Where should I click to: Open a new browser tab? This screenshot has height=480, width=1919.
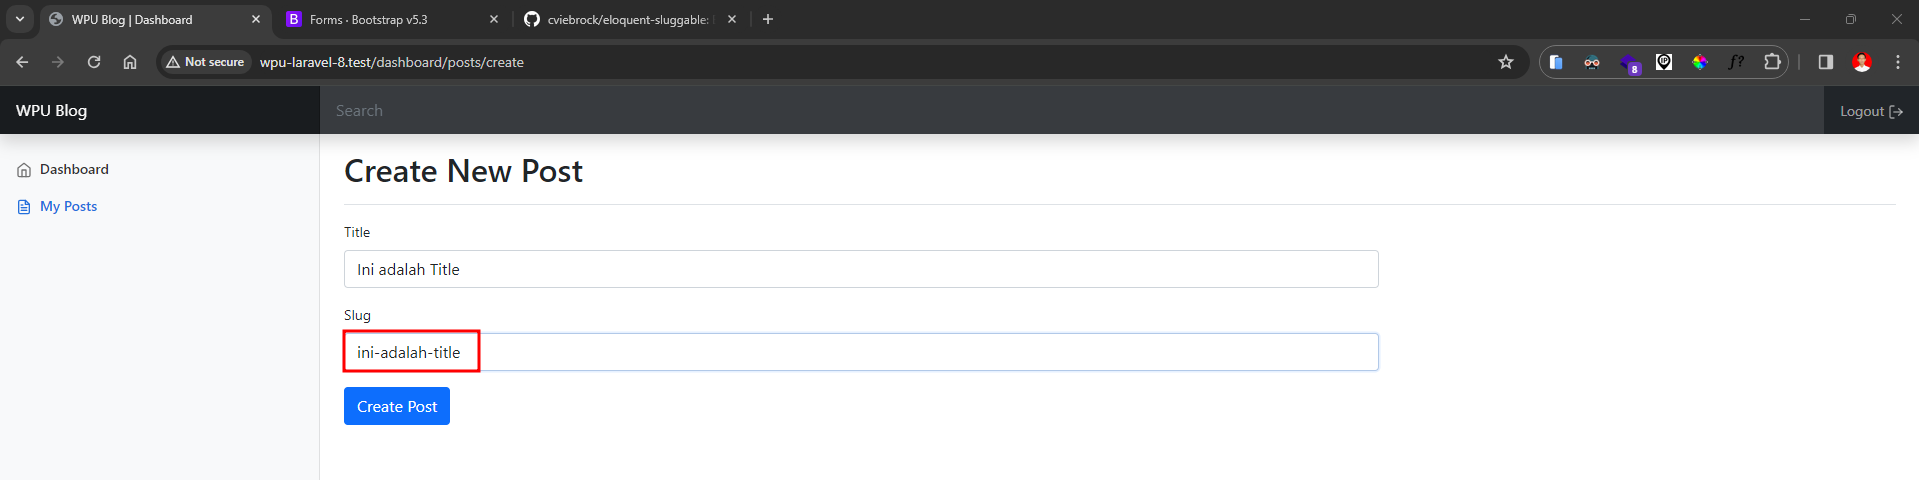[767, 19]
